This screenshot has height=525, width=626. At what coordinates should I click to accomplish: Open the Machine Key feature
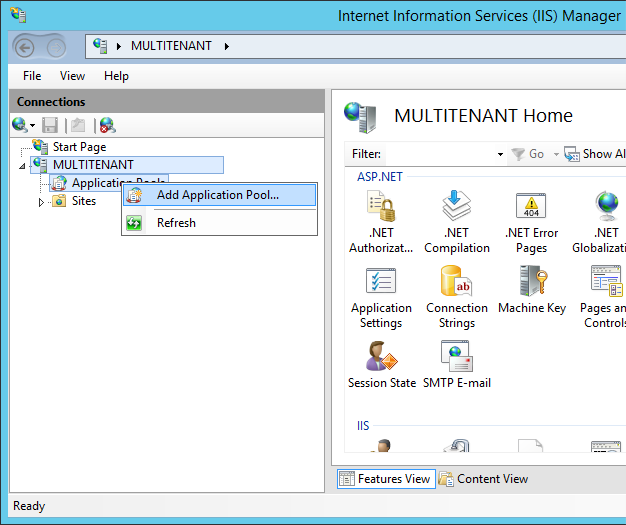[x=532, y=290]
